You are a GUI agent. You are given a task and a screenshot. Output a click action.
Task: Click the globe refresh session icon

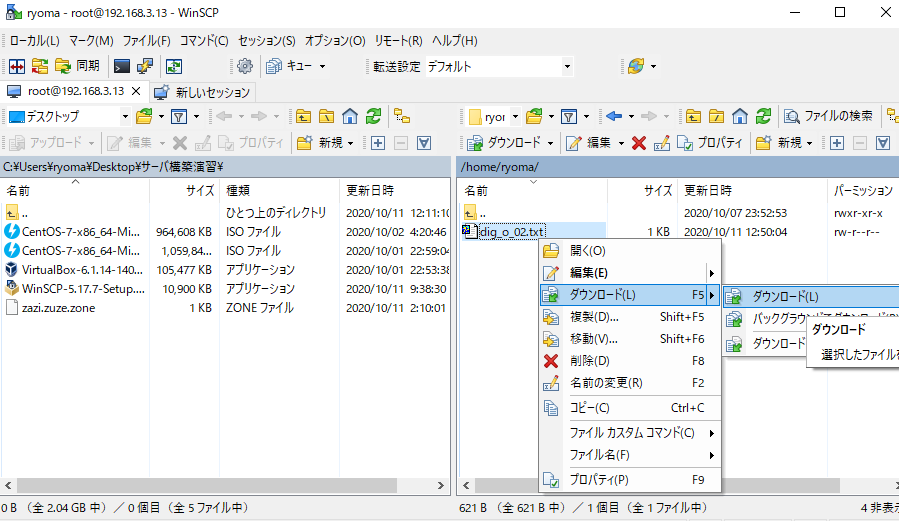(636, 66)
